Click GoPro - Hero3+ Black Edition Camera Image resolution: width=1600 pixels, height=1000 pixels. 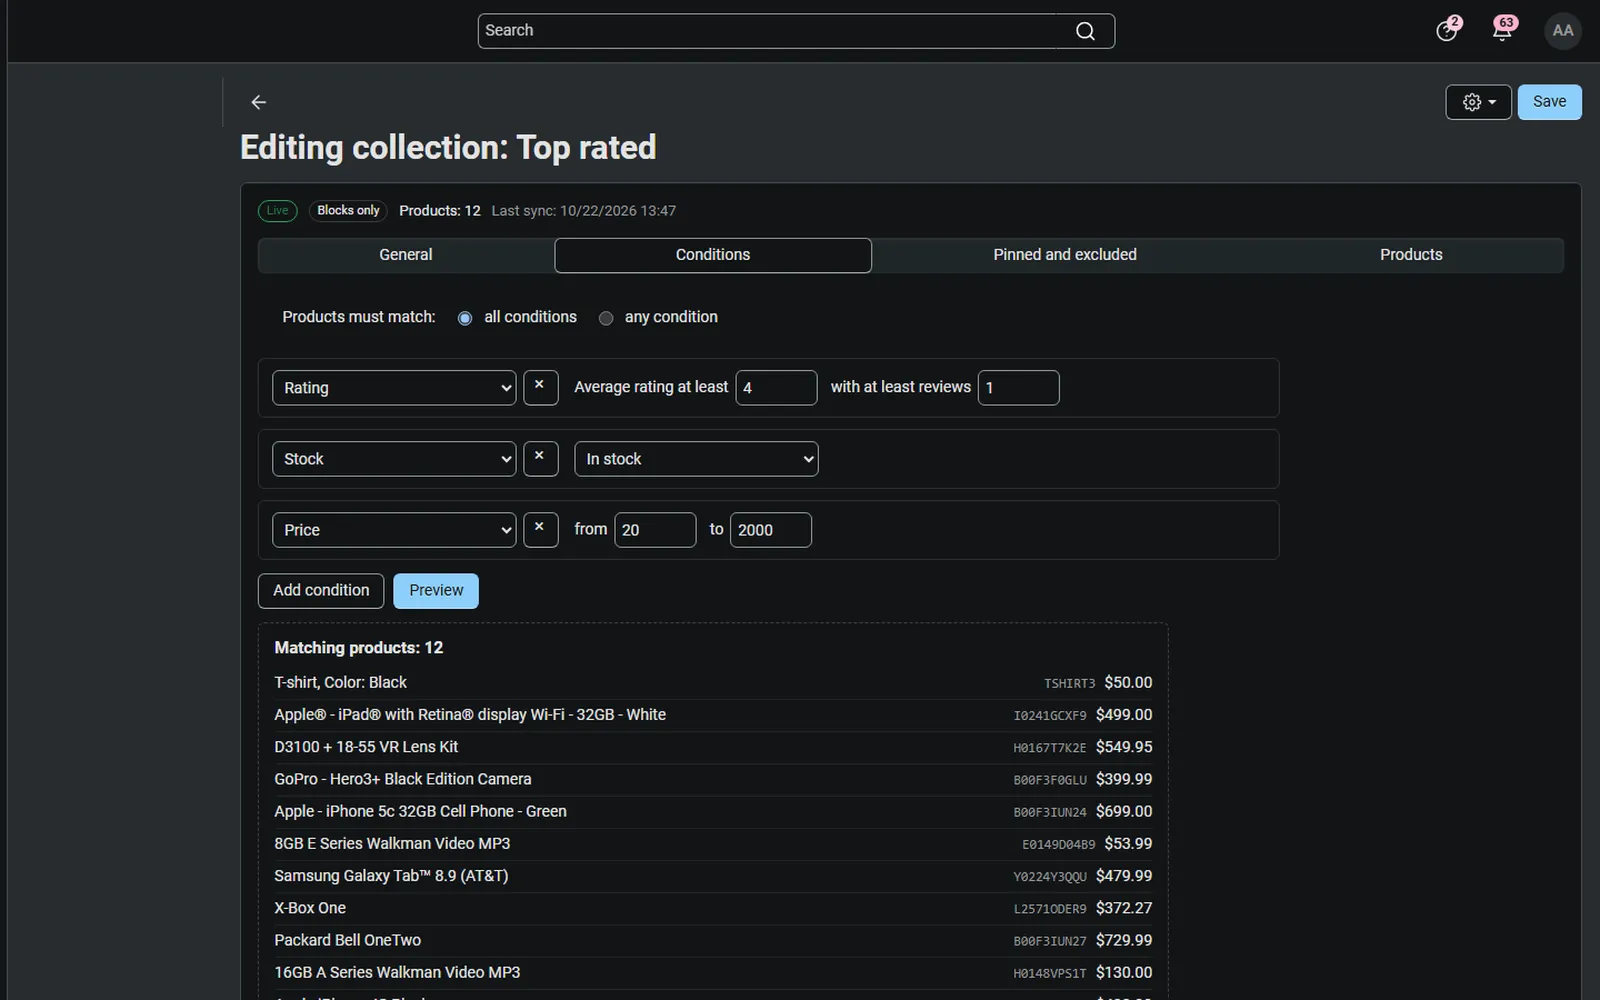tap(403, 779)
